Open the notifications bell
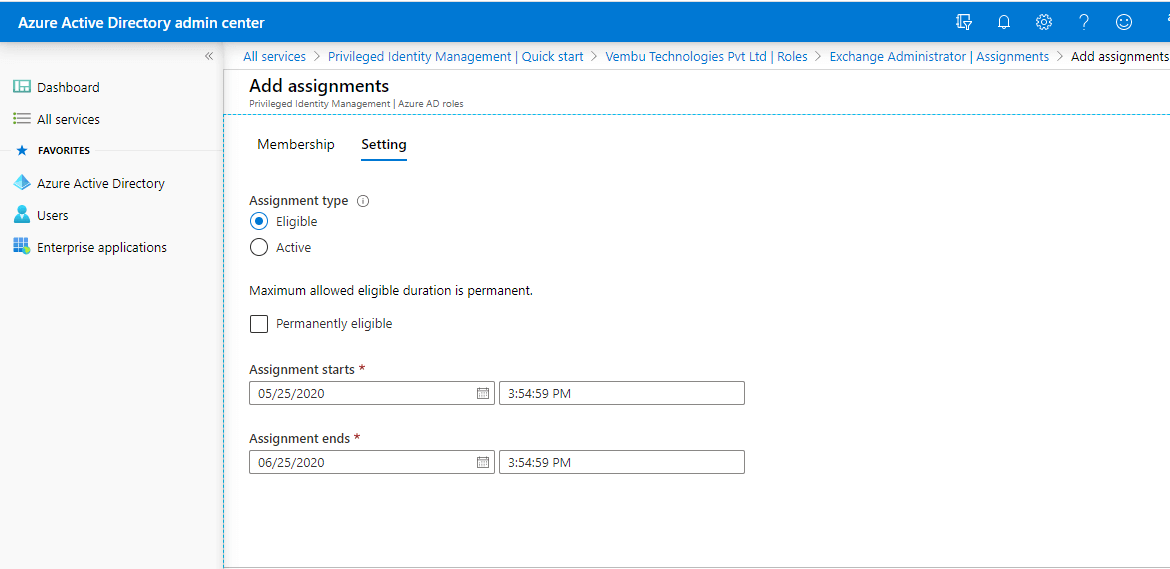This screenshot has width=1170, height=569. 1004,22
